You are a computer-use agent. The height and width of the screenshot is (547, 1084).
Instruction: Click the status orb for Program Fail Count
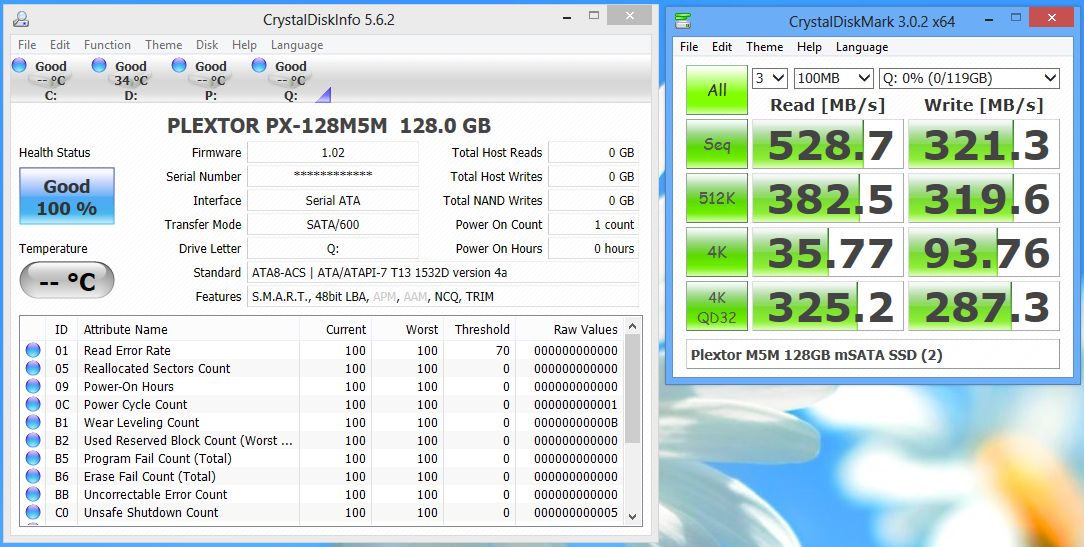[x=33, y=458]
